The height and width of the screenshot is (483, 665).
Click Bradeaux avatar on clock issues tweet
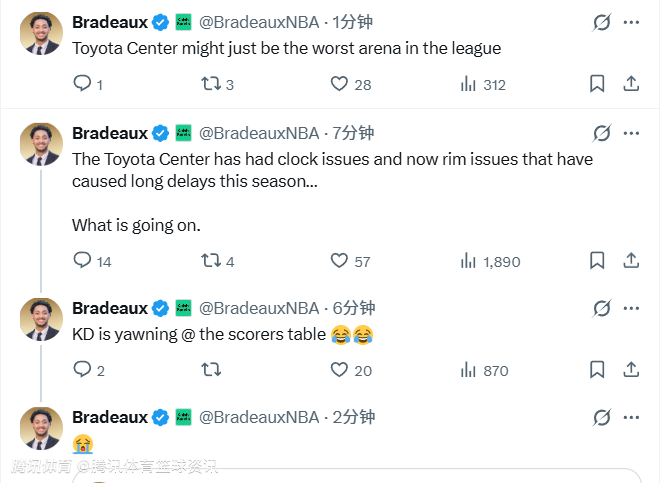pos(41,144)
